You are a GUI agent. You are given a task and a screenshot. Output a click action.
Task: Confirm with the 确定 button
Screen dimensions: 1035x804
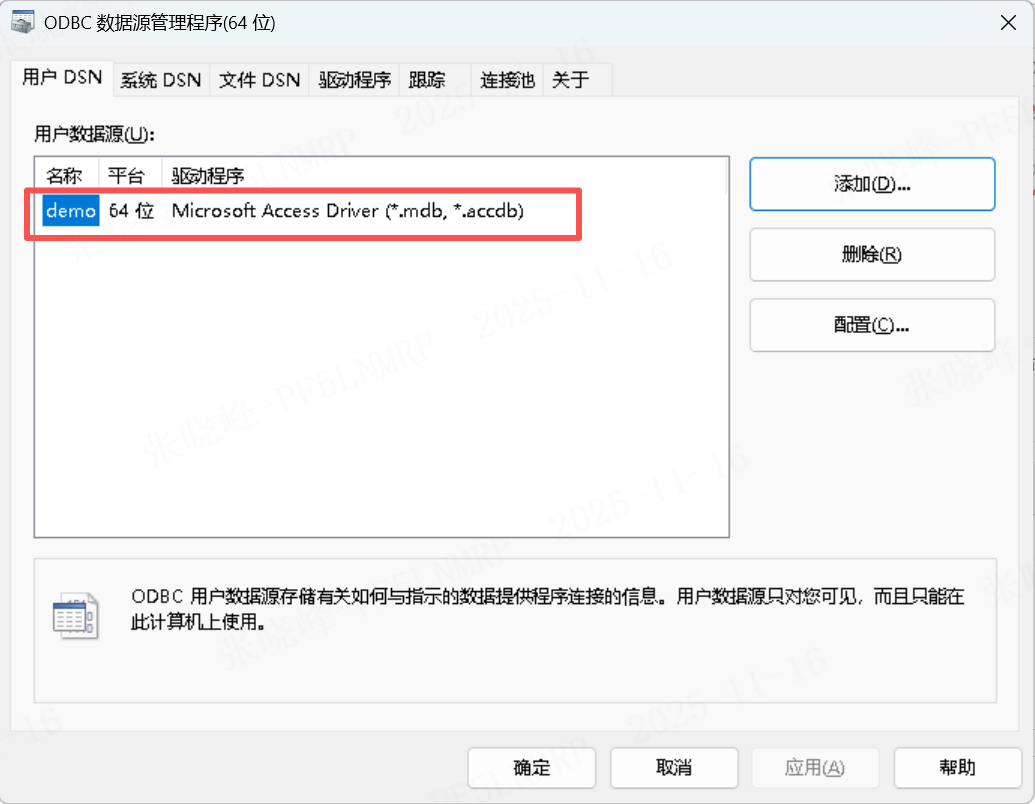pyautogui.click(x=532, y=768)
